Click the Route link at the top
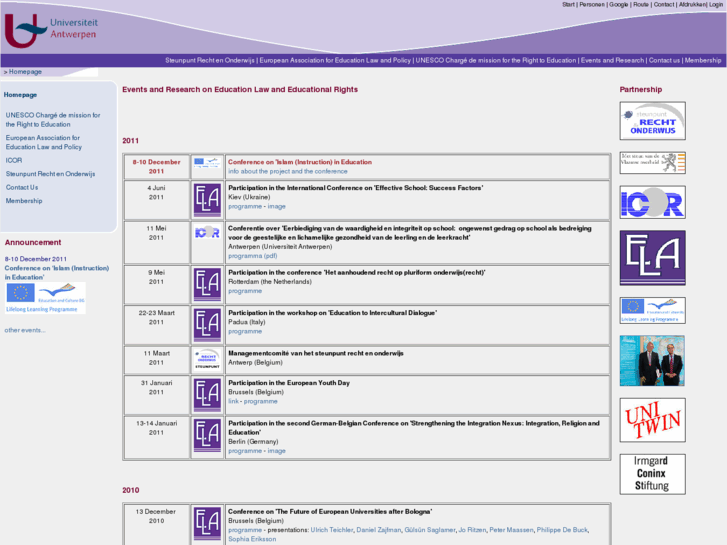727x545 pixels. 641,5
